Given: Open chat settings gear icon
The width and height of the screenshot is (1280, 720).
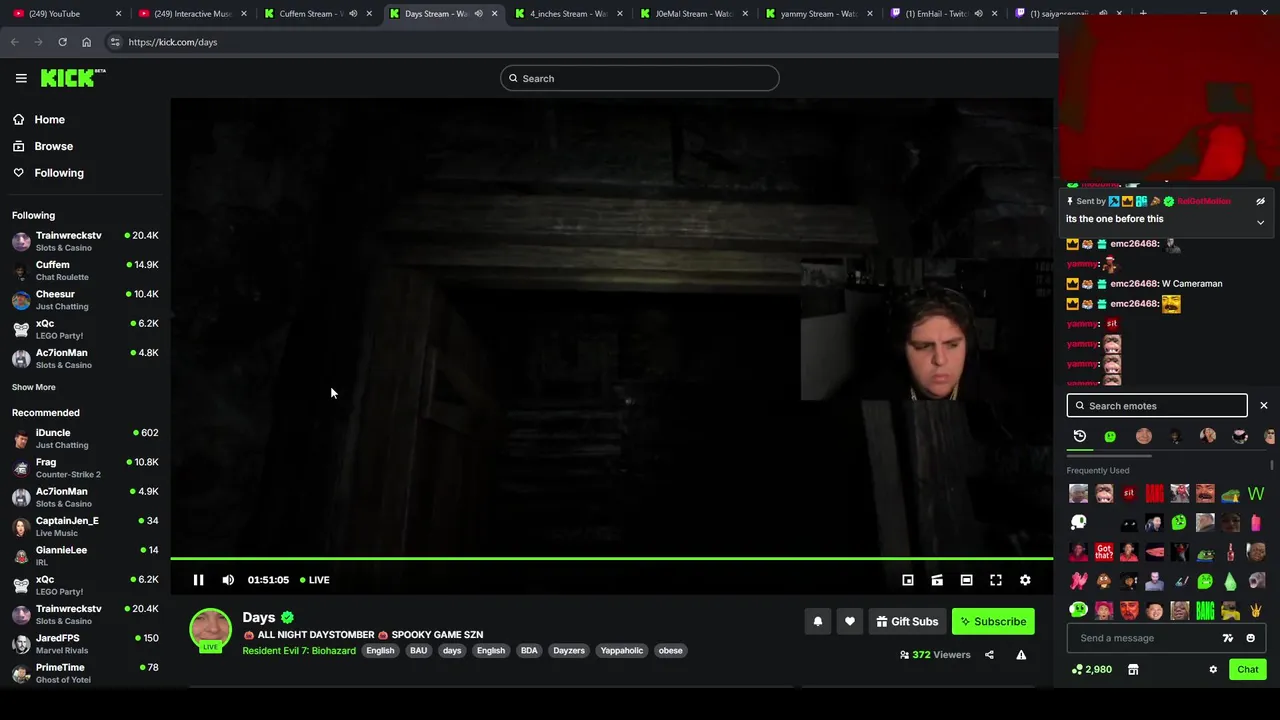Looking at the screenshot, I should [1213, 670].
